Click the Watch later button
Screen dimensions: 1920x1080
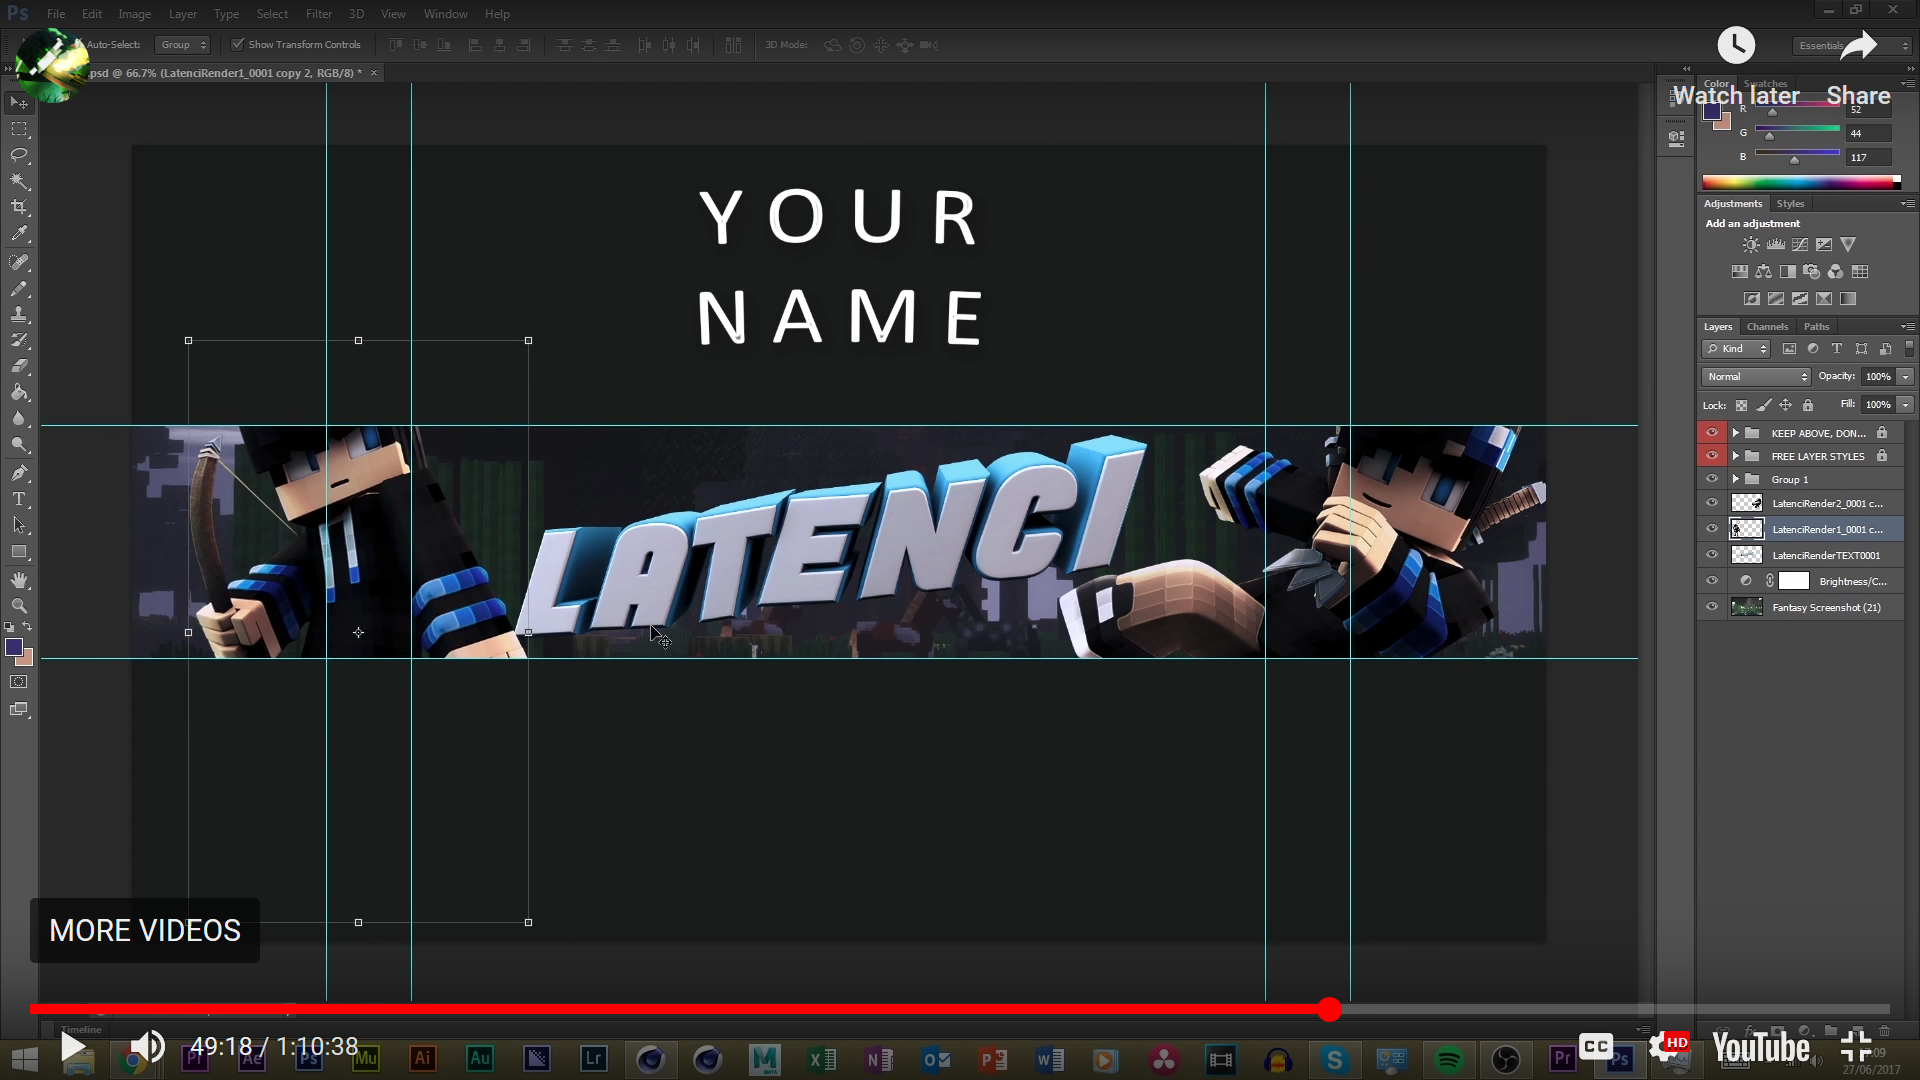coord(1736,68)
